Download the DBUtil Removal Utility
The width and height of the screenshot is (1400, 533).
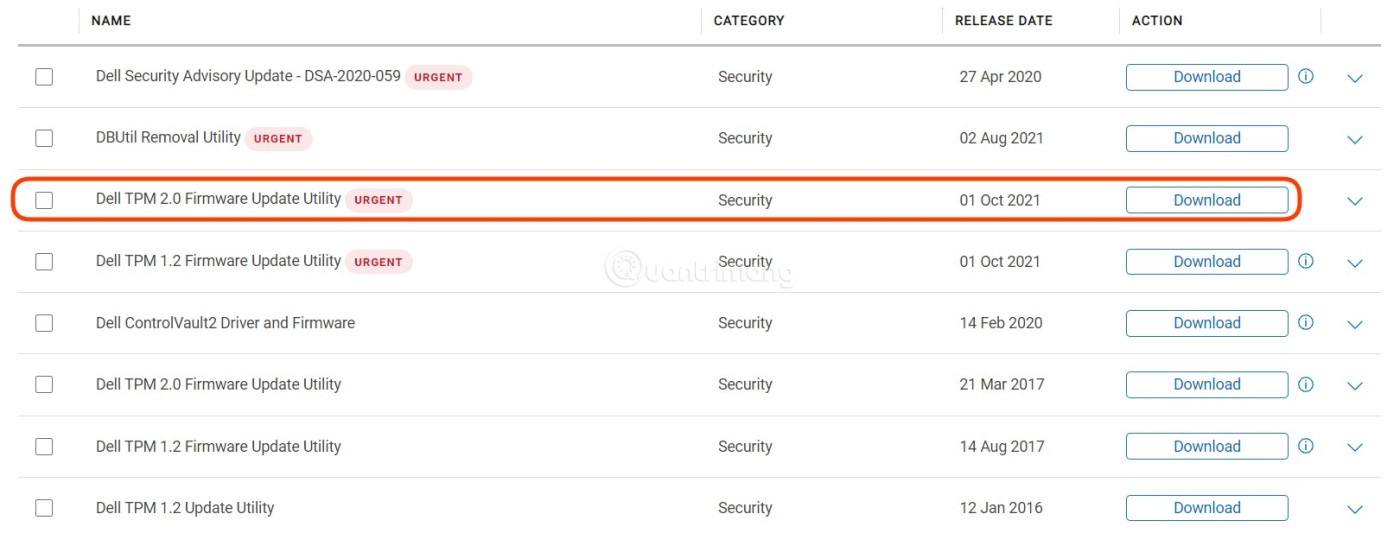click(x=1206, y=138)
